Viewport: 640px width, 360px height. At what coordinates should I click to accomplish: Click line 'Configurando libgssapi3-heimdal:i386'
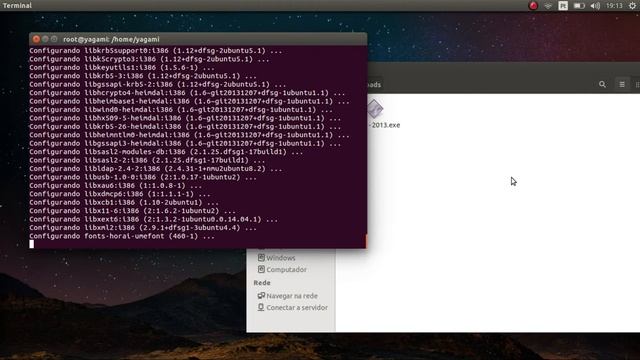185,143
